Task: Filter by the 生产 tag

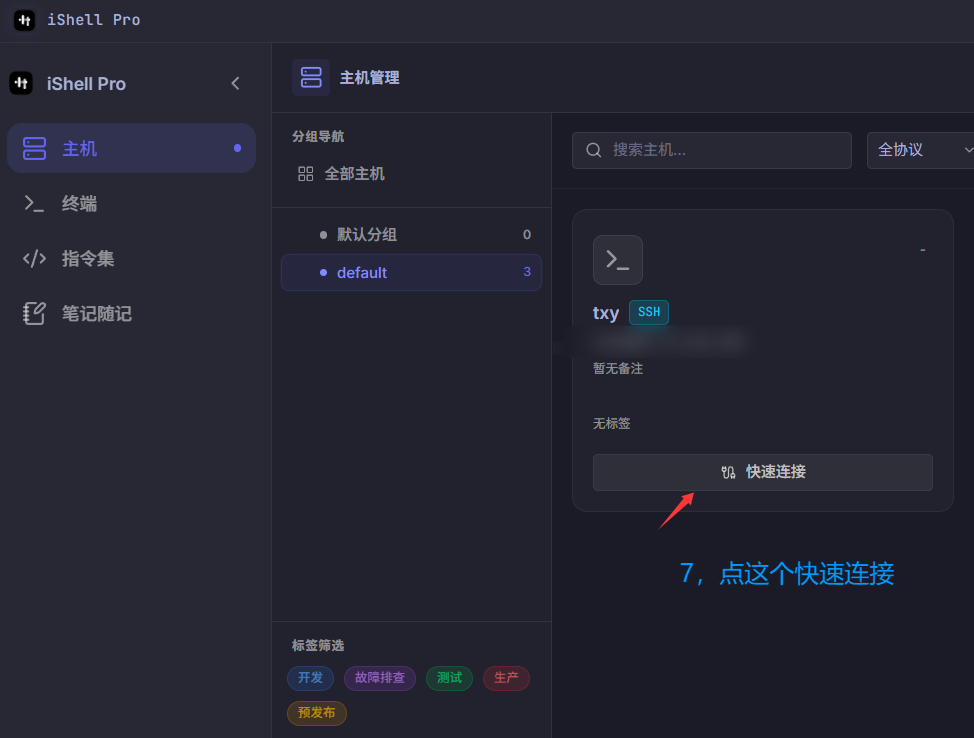Action: point(506,678)
